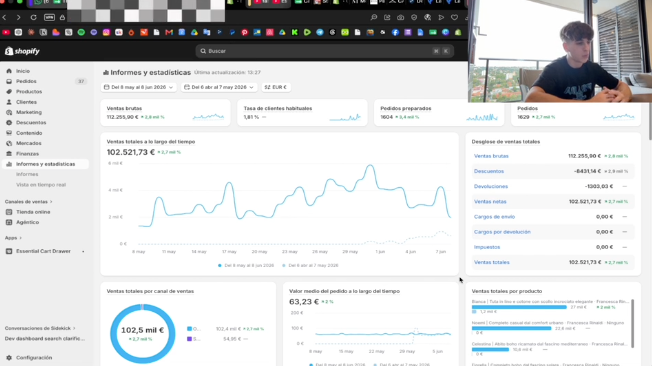The width and height of the screenshot is (652, 366).
Task: Click the Buscar search field
Action: 324,51
